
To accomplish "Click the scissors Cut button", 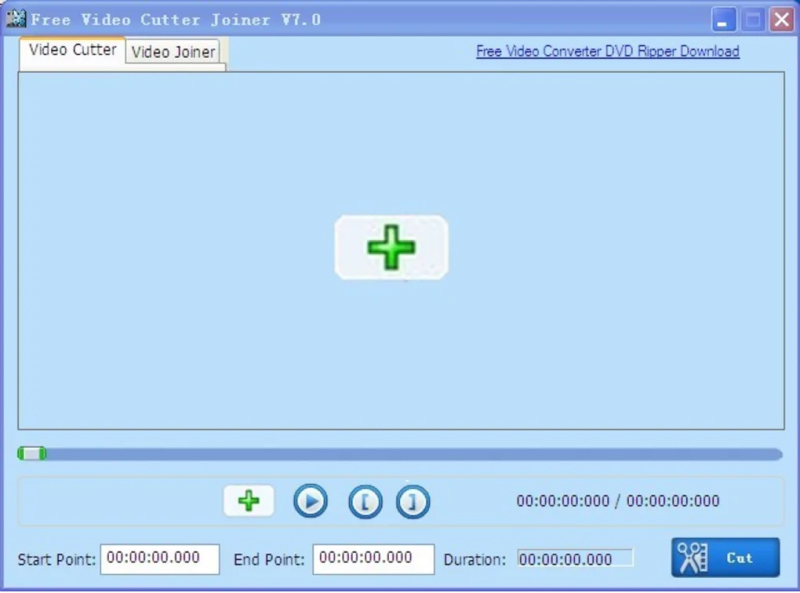I will [x=726, y=557].
